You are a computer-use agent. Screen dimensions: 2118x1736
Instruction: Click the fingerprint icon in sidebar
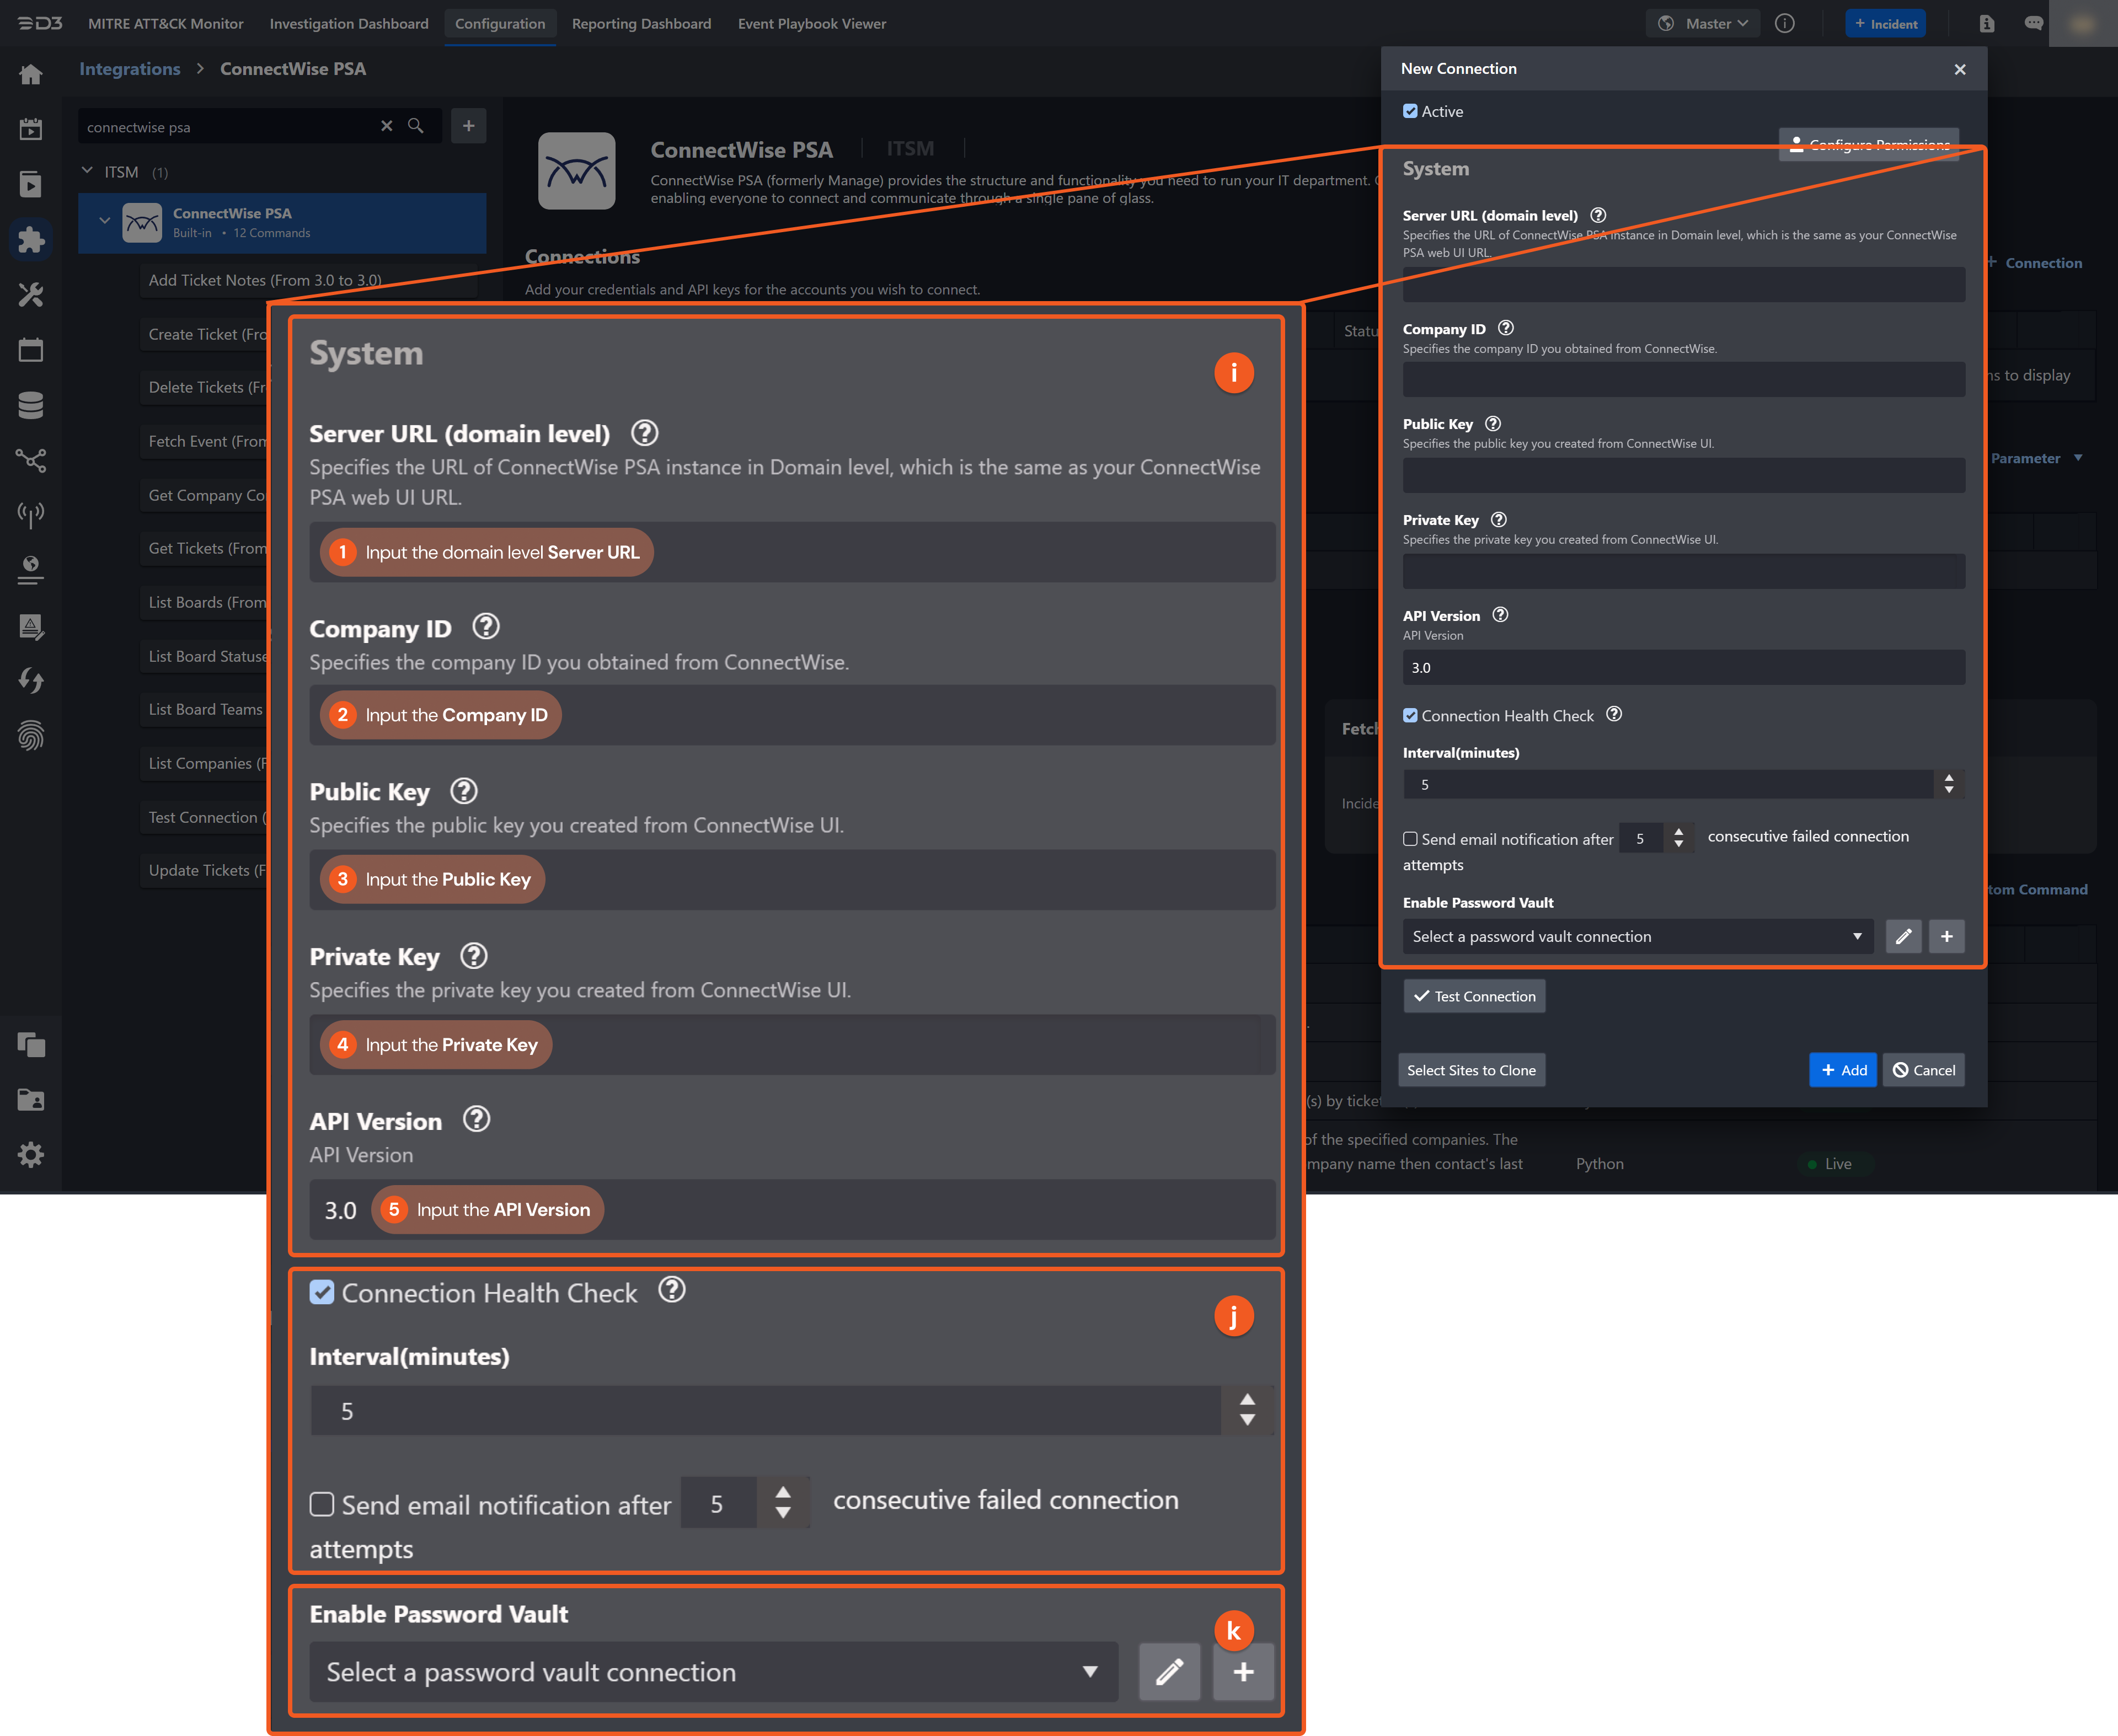click(31, 736)
